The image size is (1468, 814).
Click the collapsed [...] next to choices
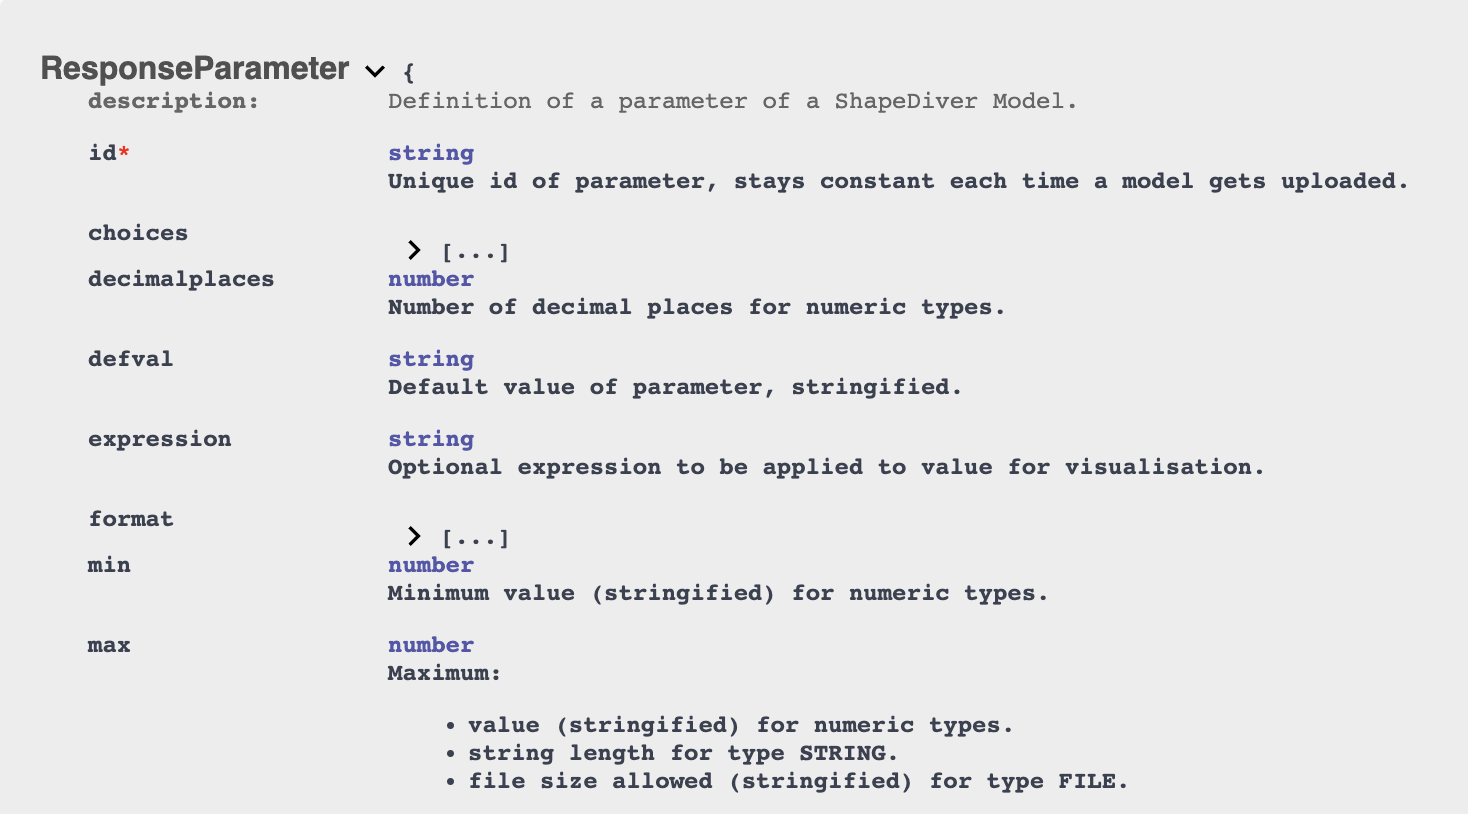[x=476, y=252]
